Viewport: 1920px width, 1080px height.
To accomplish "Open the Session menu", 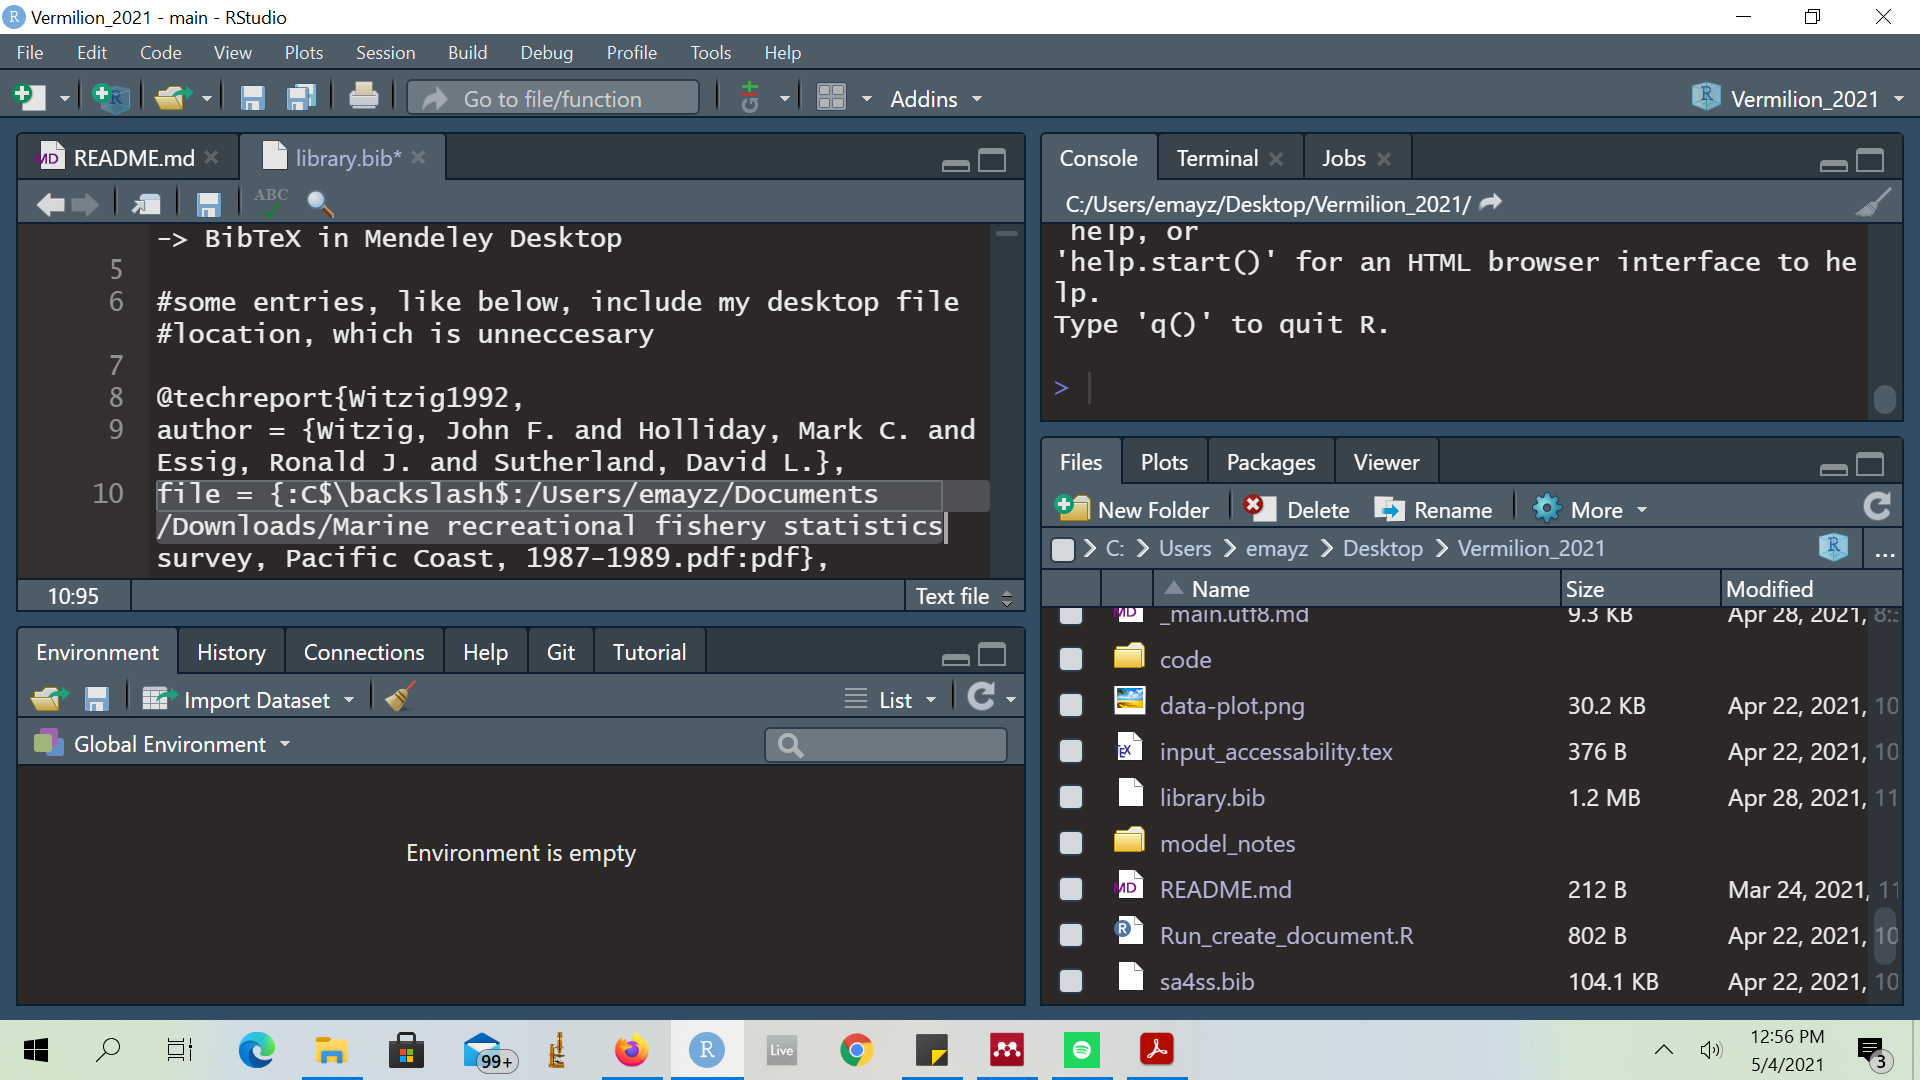I will coord(386,52).
